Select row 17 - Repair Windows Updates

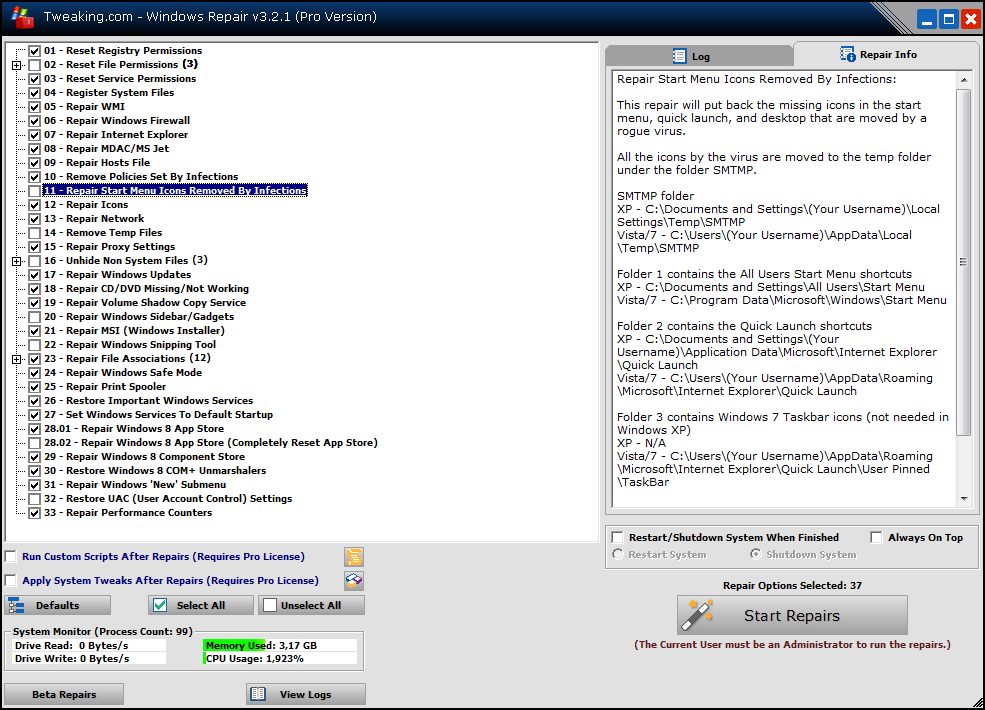click(x=117, y=275)
